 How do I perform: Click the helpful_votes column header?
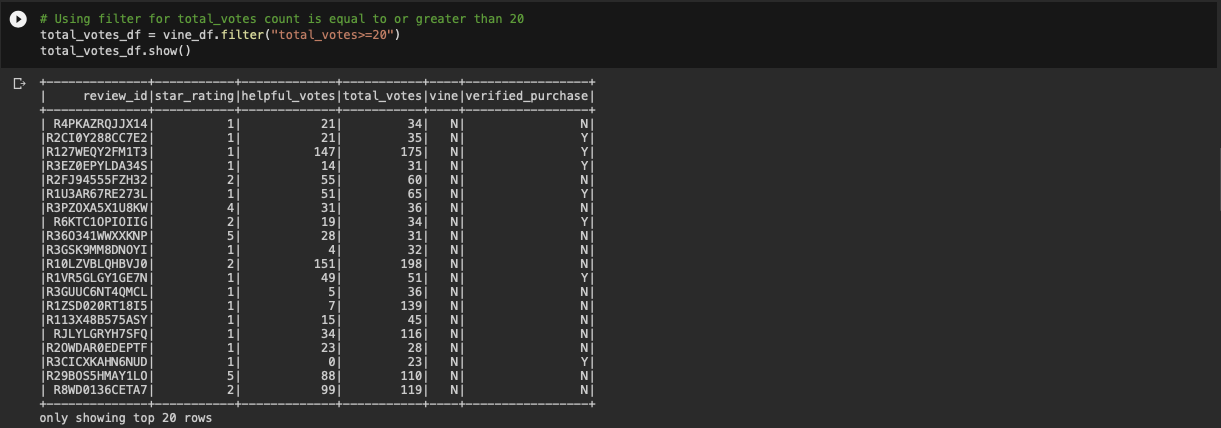(289, 96)
